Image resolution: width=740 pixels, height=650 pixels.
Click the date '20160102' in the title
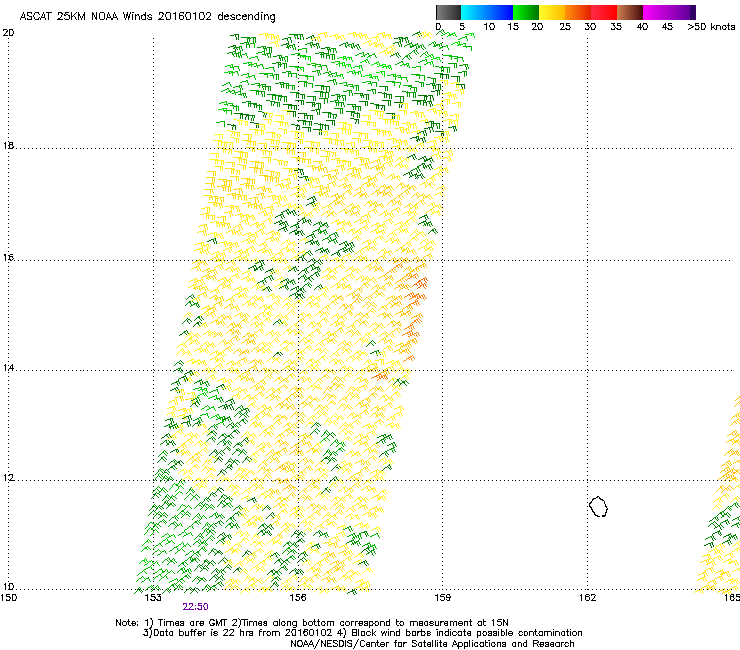point(185,16)
